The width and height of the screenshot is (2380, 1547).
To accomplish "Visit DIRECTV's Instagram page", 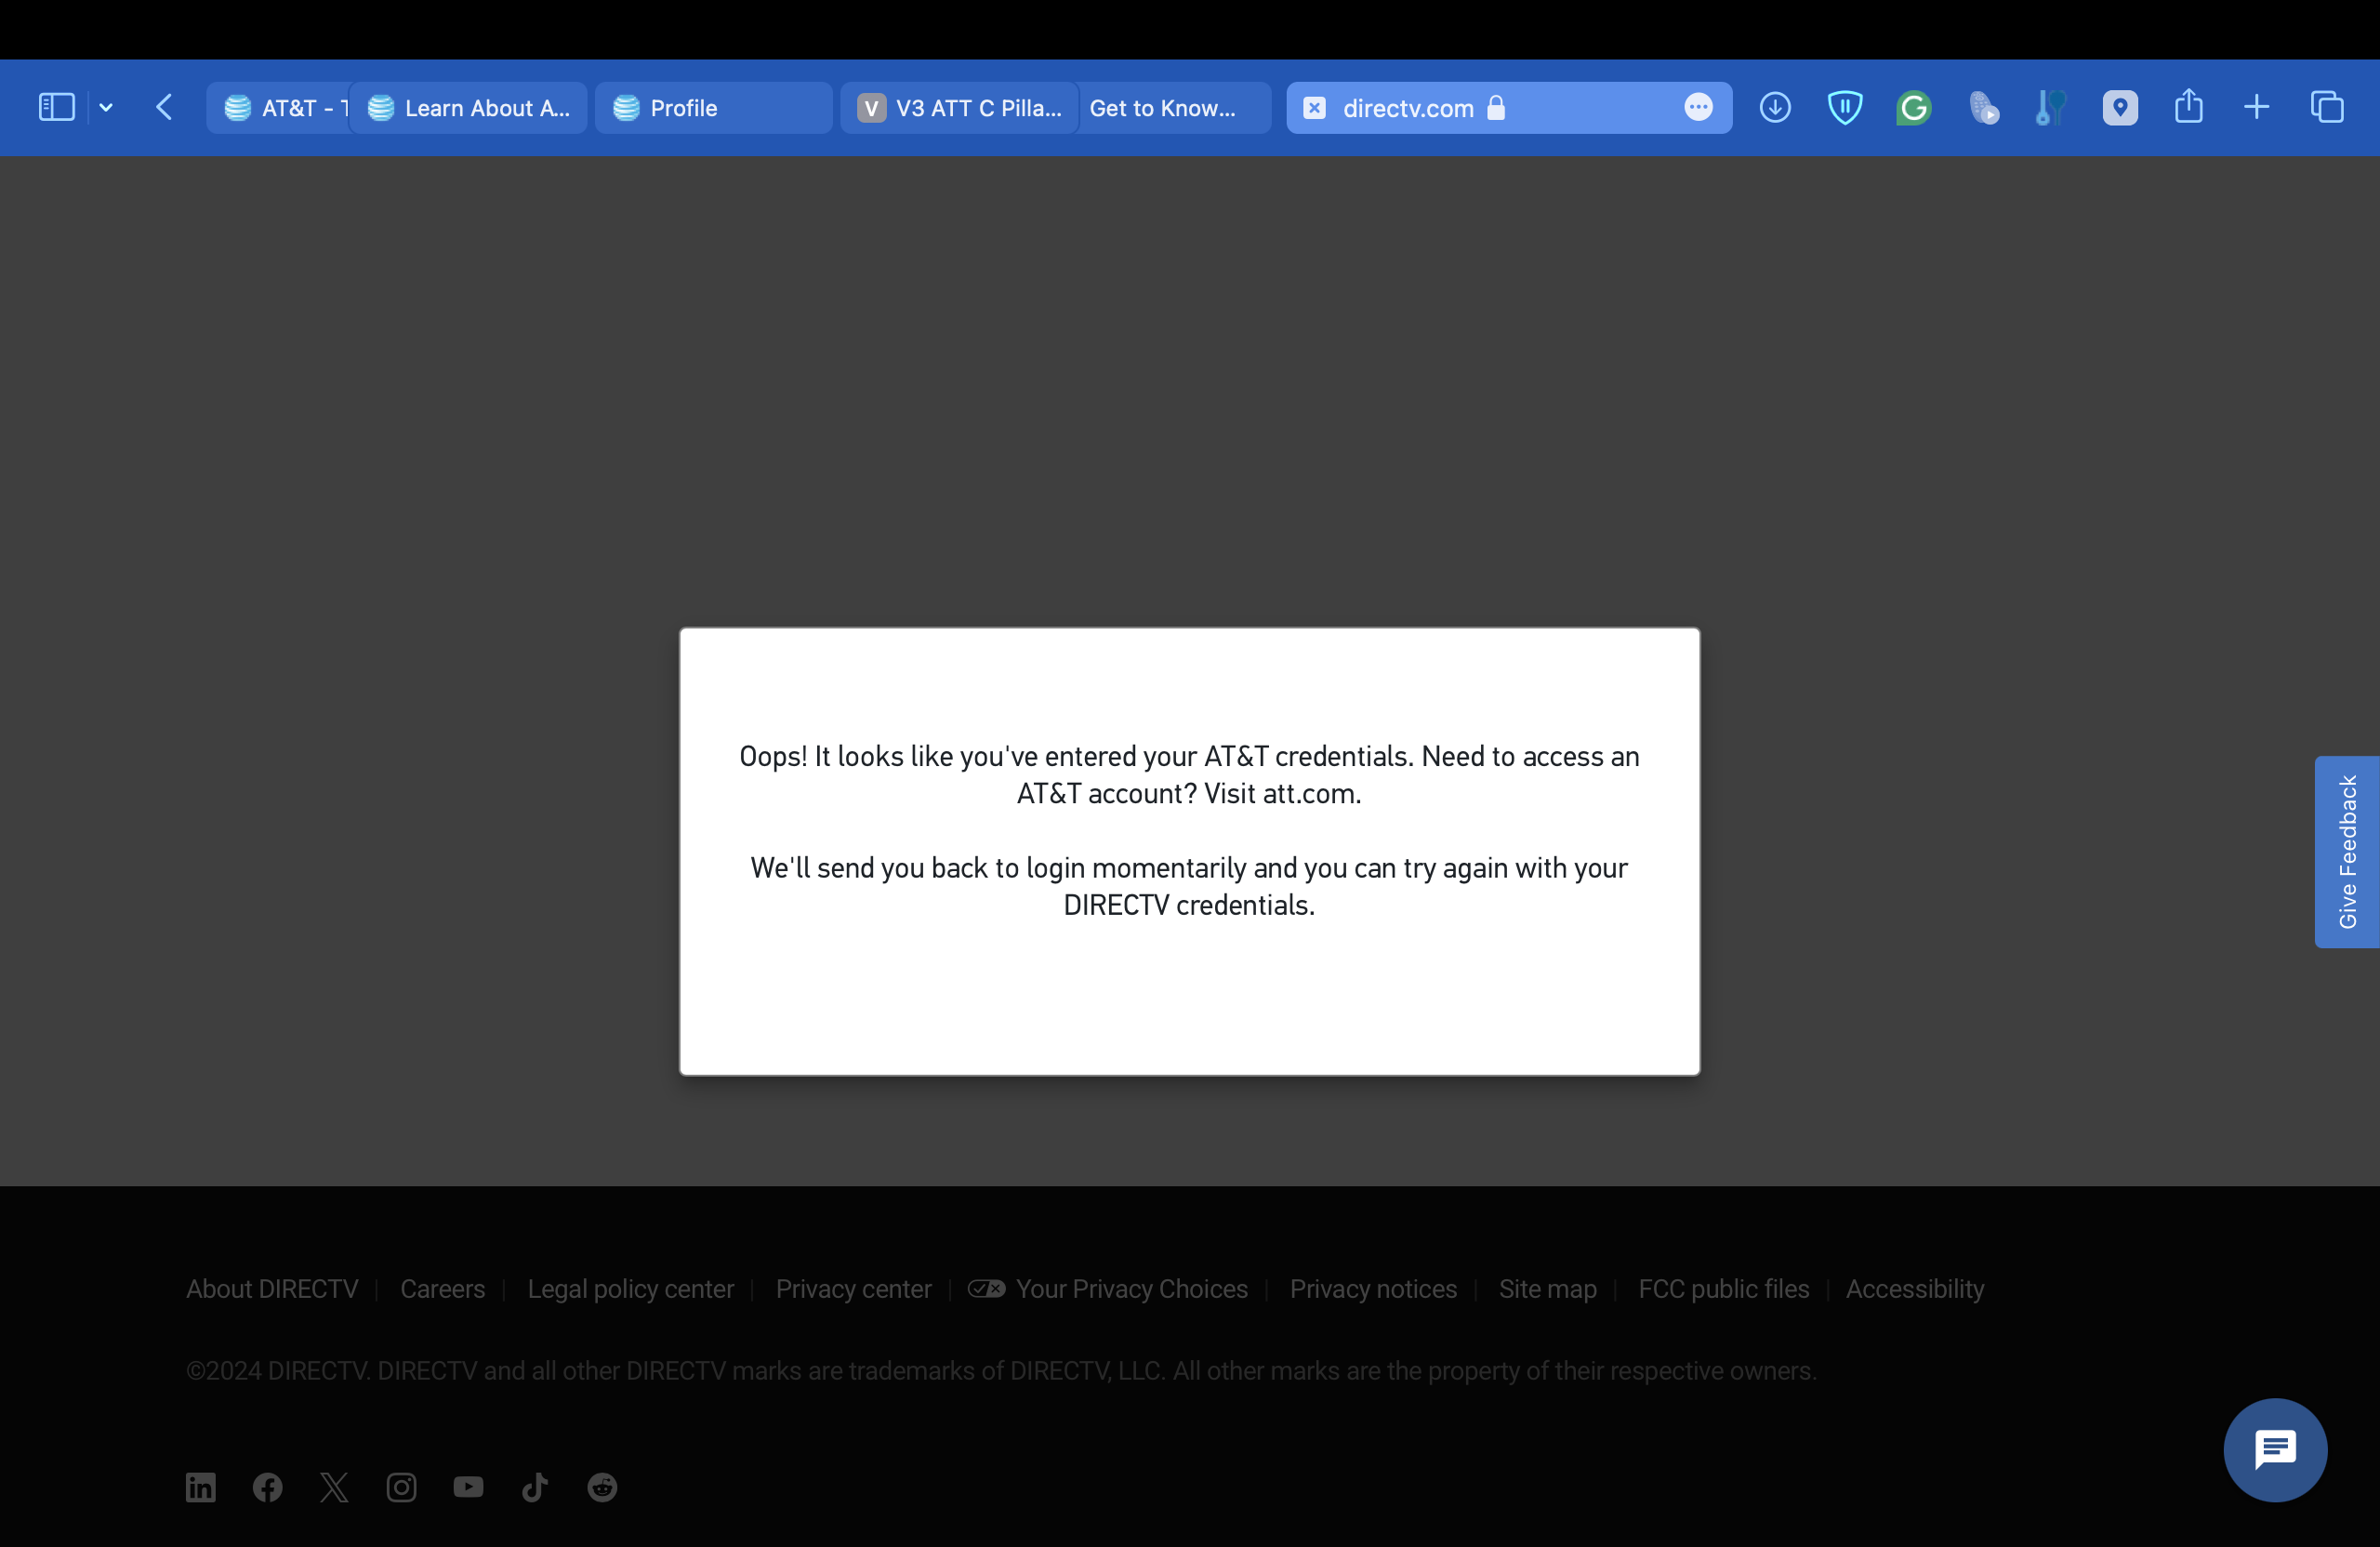I will [402, 1487].
